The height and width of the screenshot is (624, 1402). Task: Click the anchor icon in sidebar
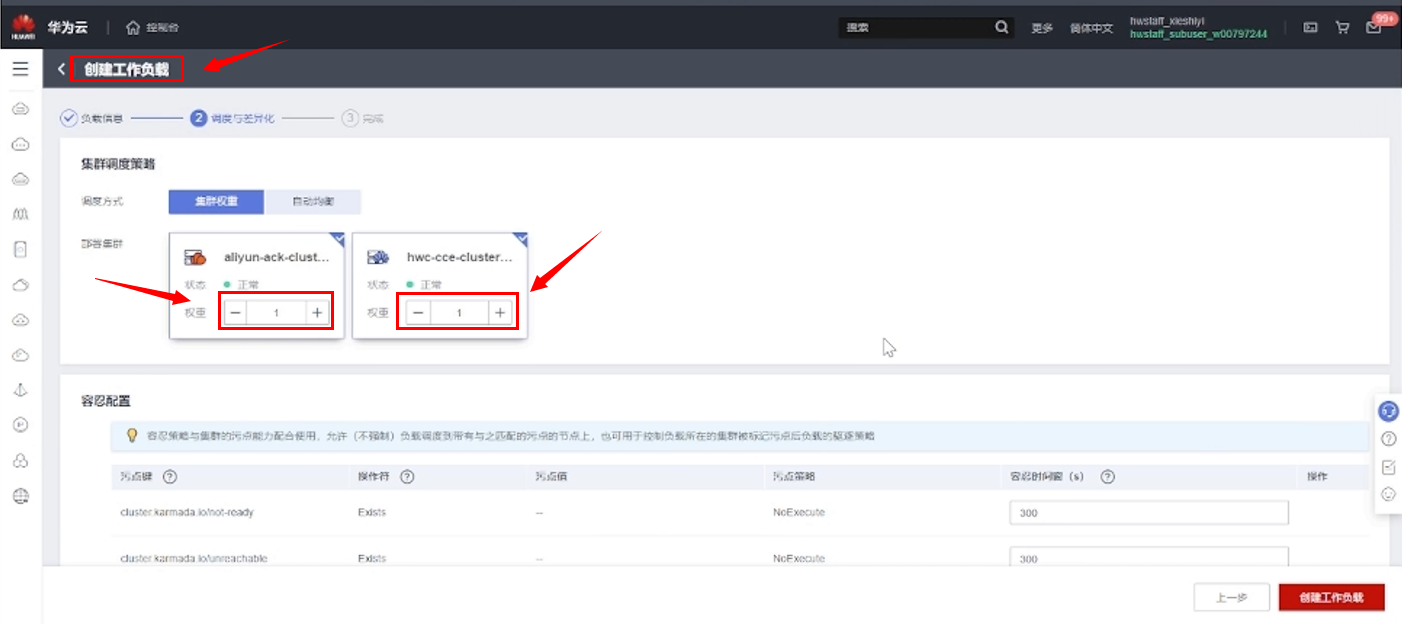coord(20,390)
